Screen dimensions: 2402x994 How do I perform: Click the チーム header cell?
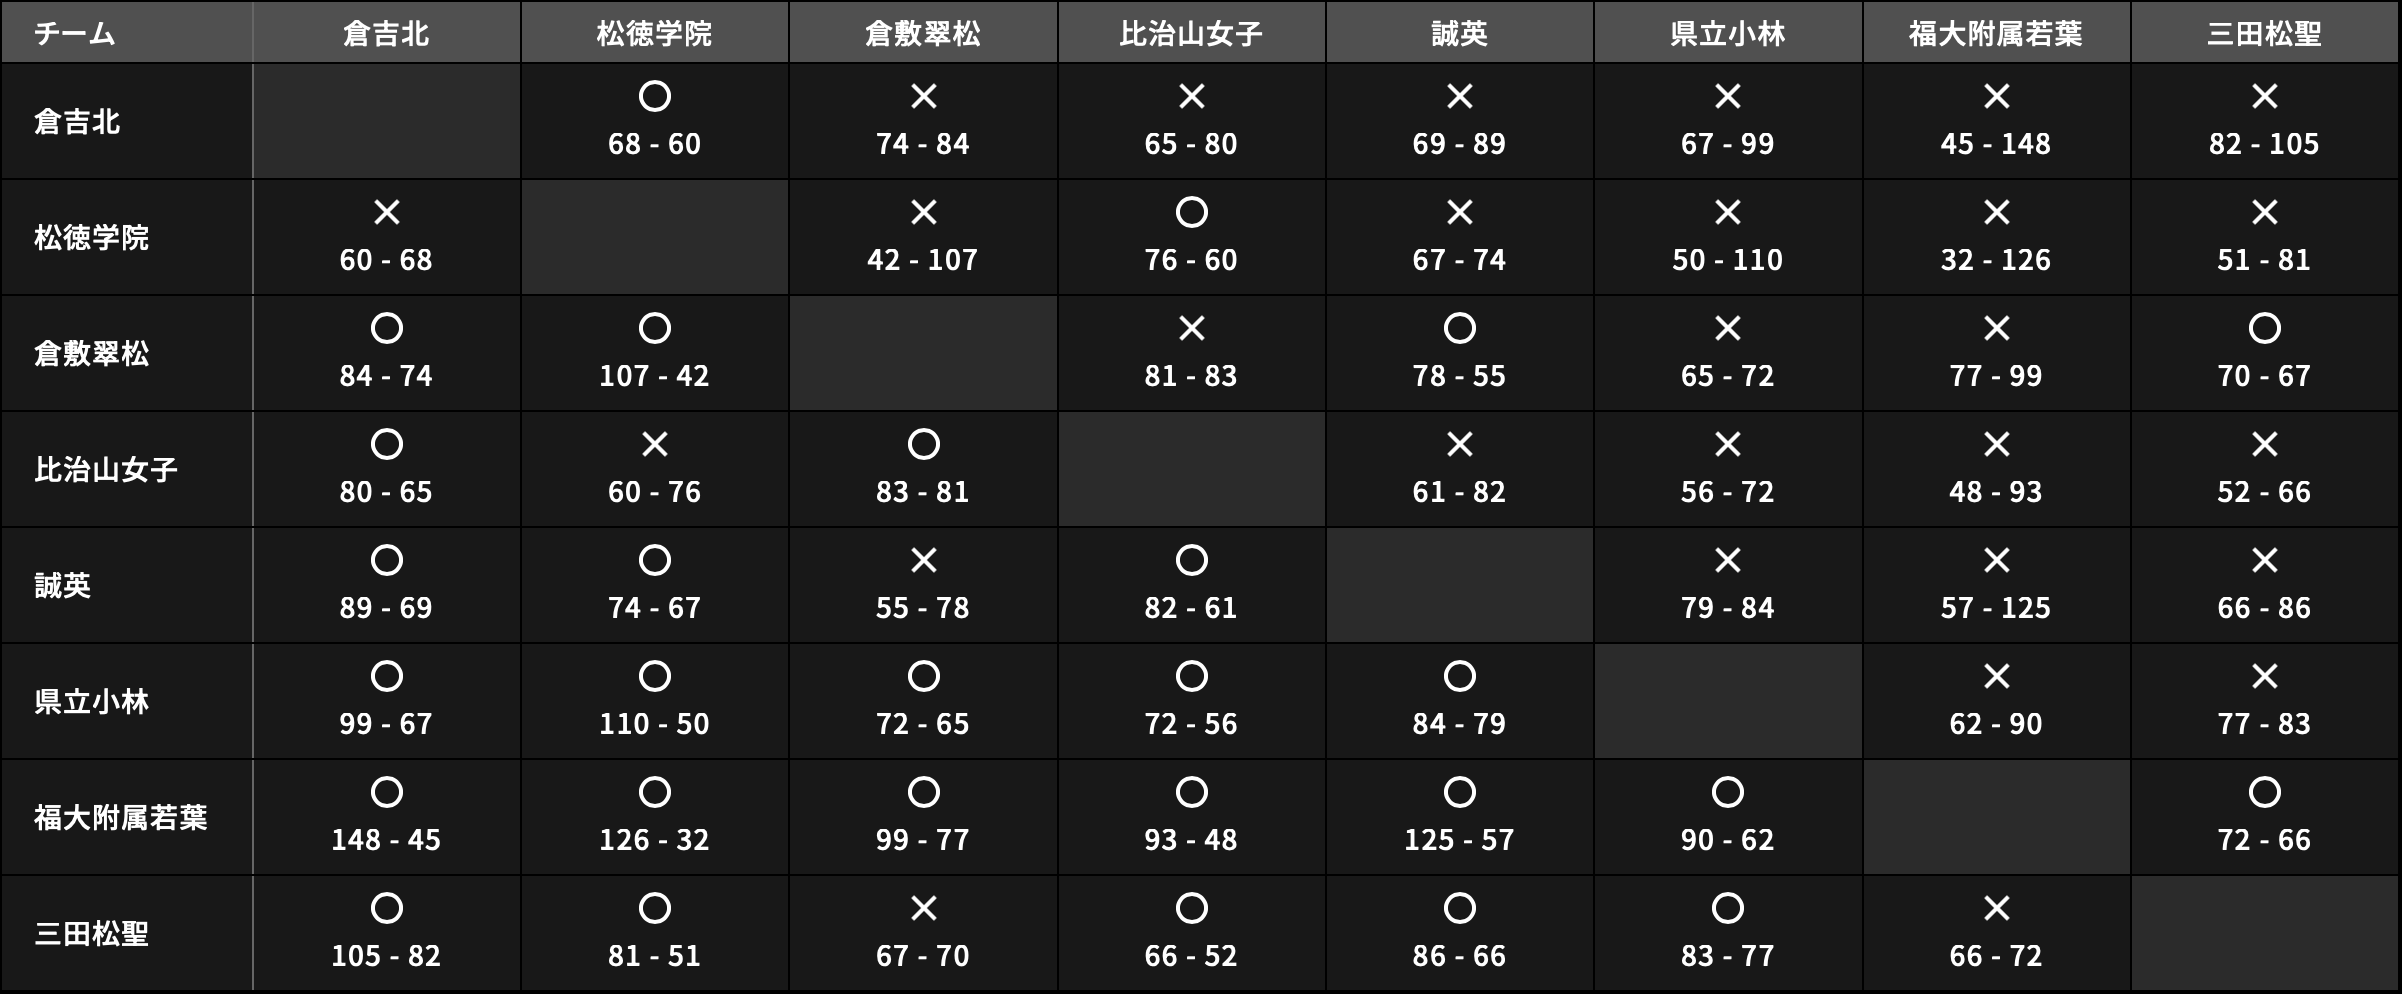click(75, 34)
